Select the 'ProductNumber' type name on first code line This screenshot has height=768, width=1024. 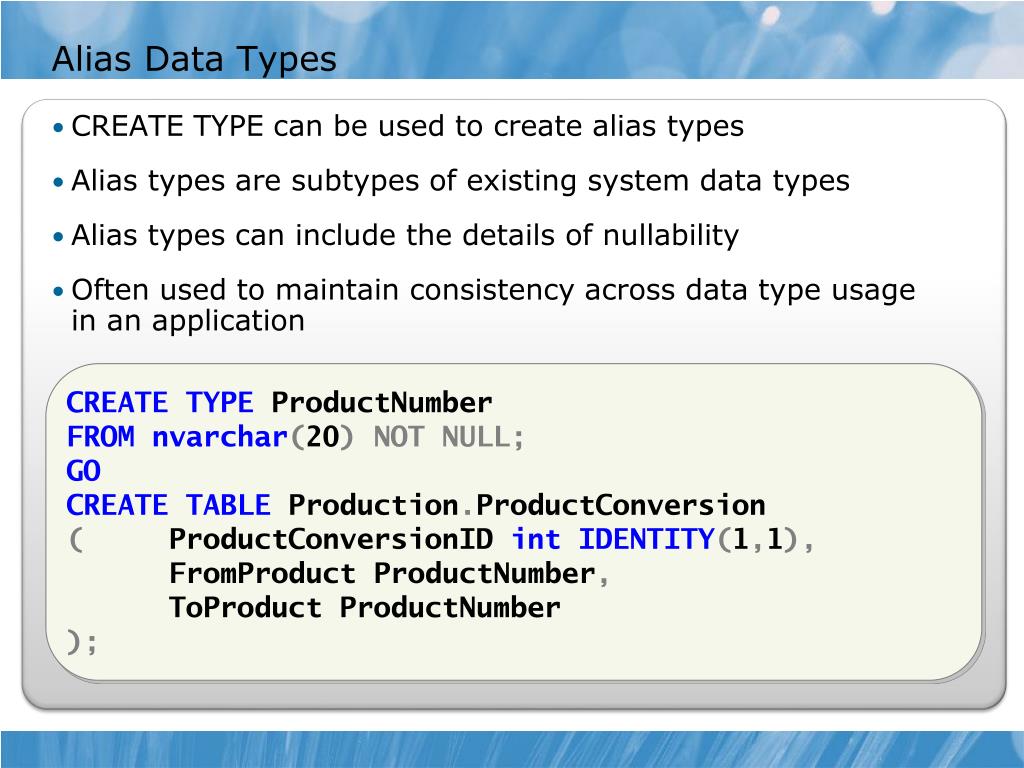coord(381,402)
